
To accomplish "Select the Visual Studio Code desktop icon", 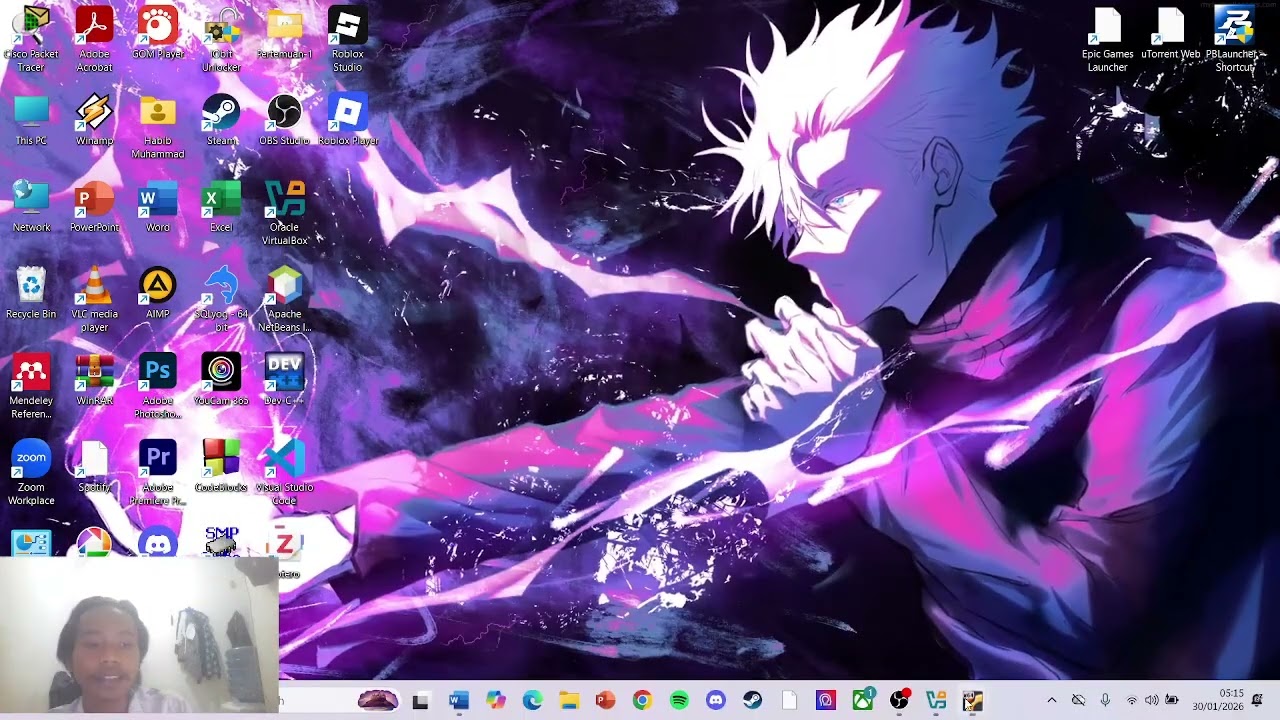I will coord(284,474).
